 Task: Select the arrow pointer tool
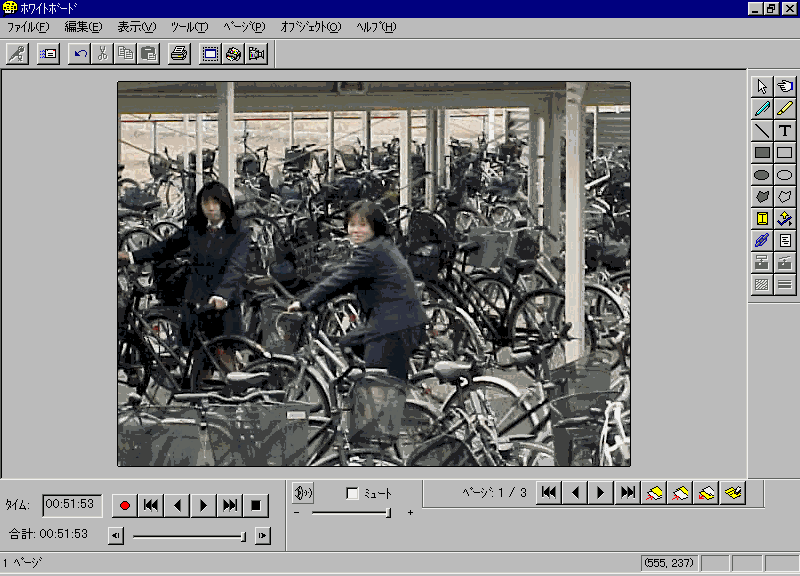(x=763, y=87)
